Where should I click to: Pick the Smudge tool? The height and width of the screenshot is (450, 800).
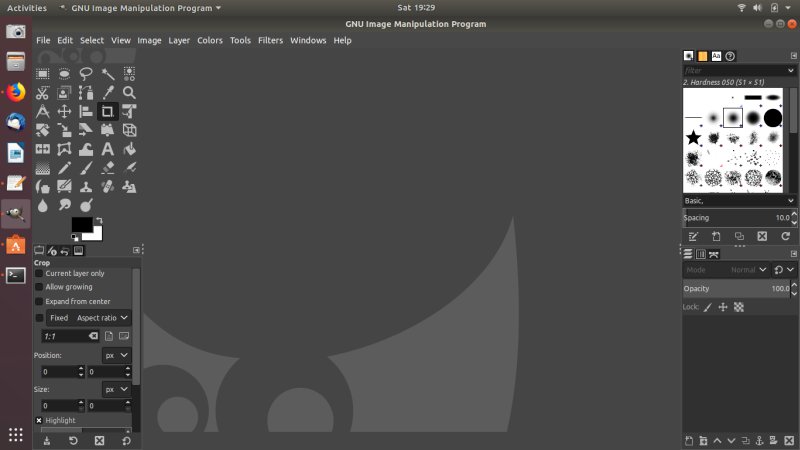(64, 205)
